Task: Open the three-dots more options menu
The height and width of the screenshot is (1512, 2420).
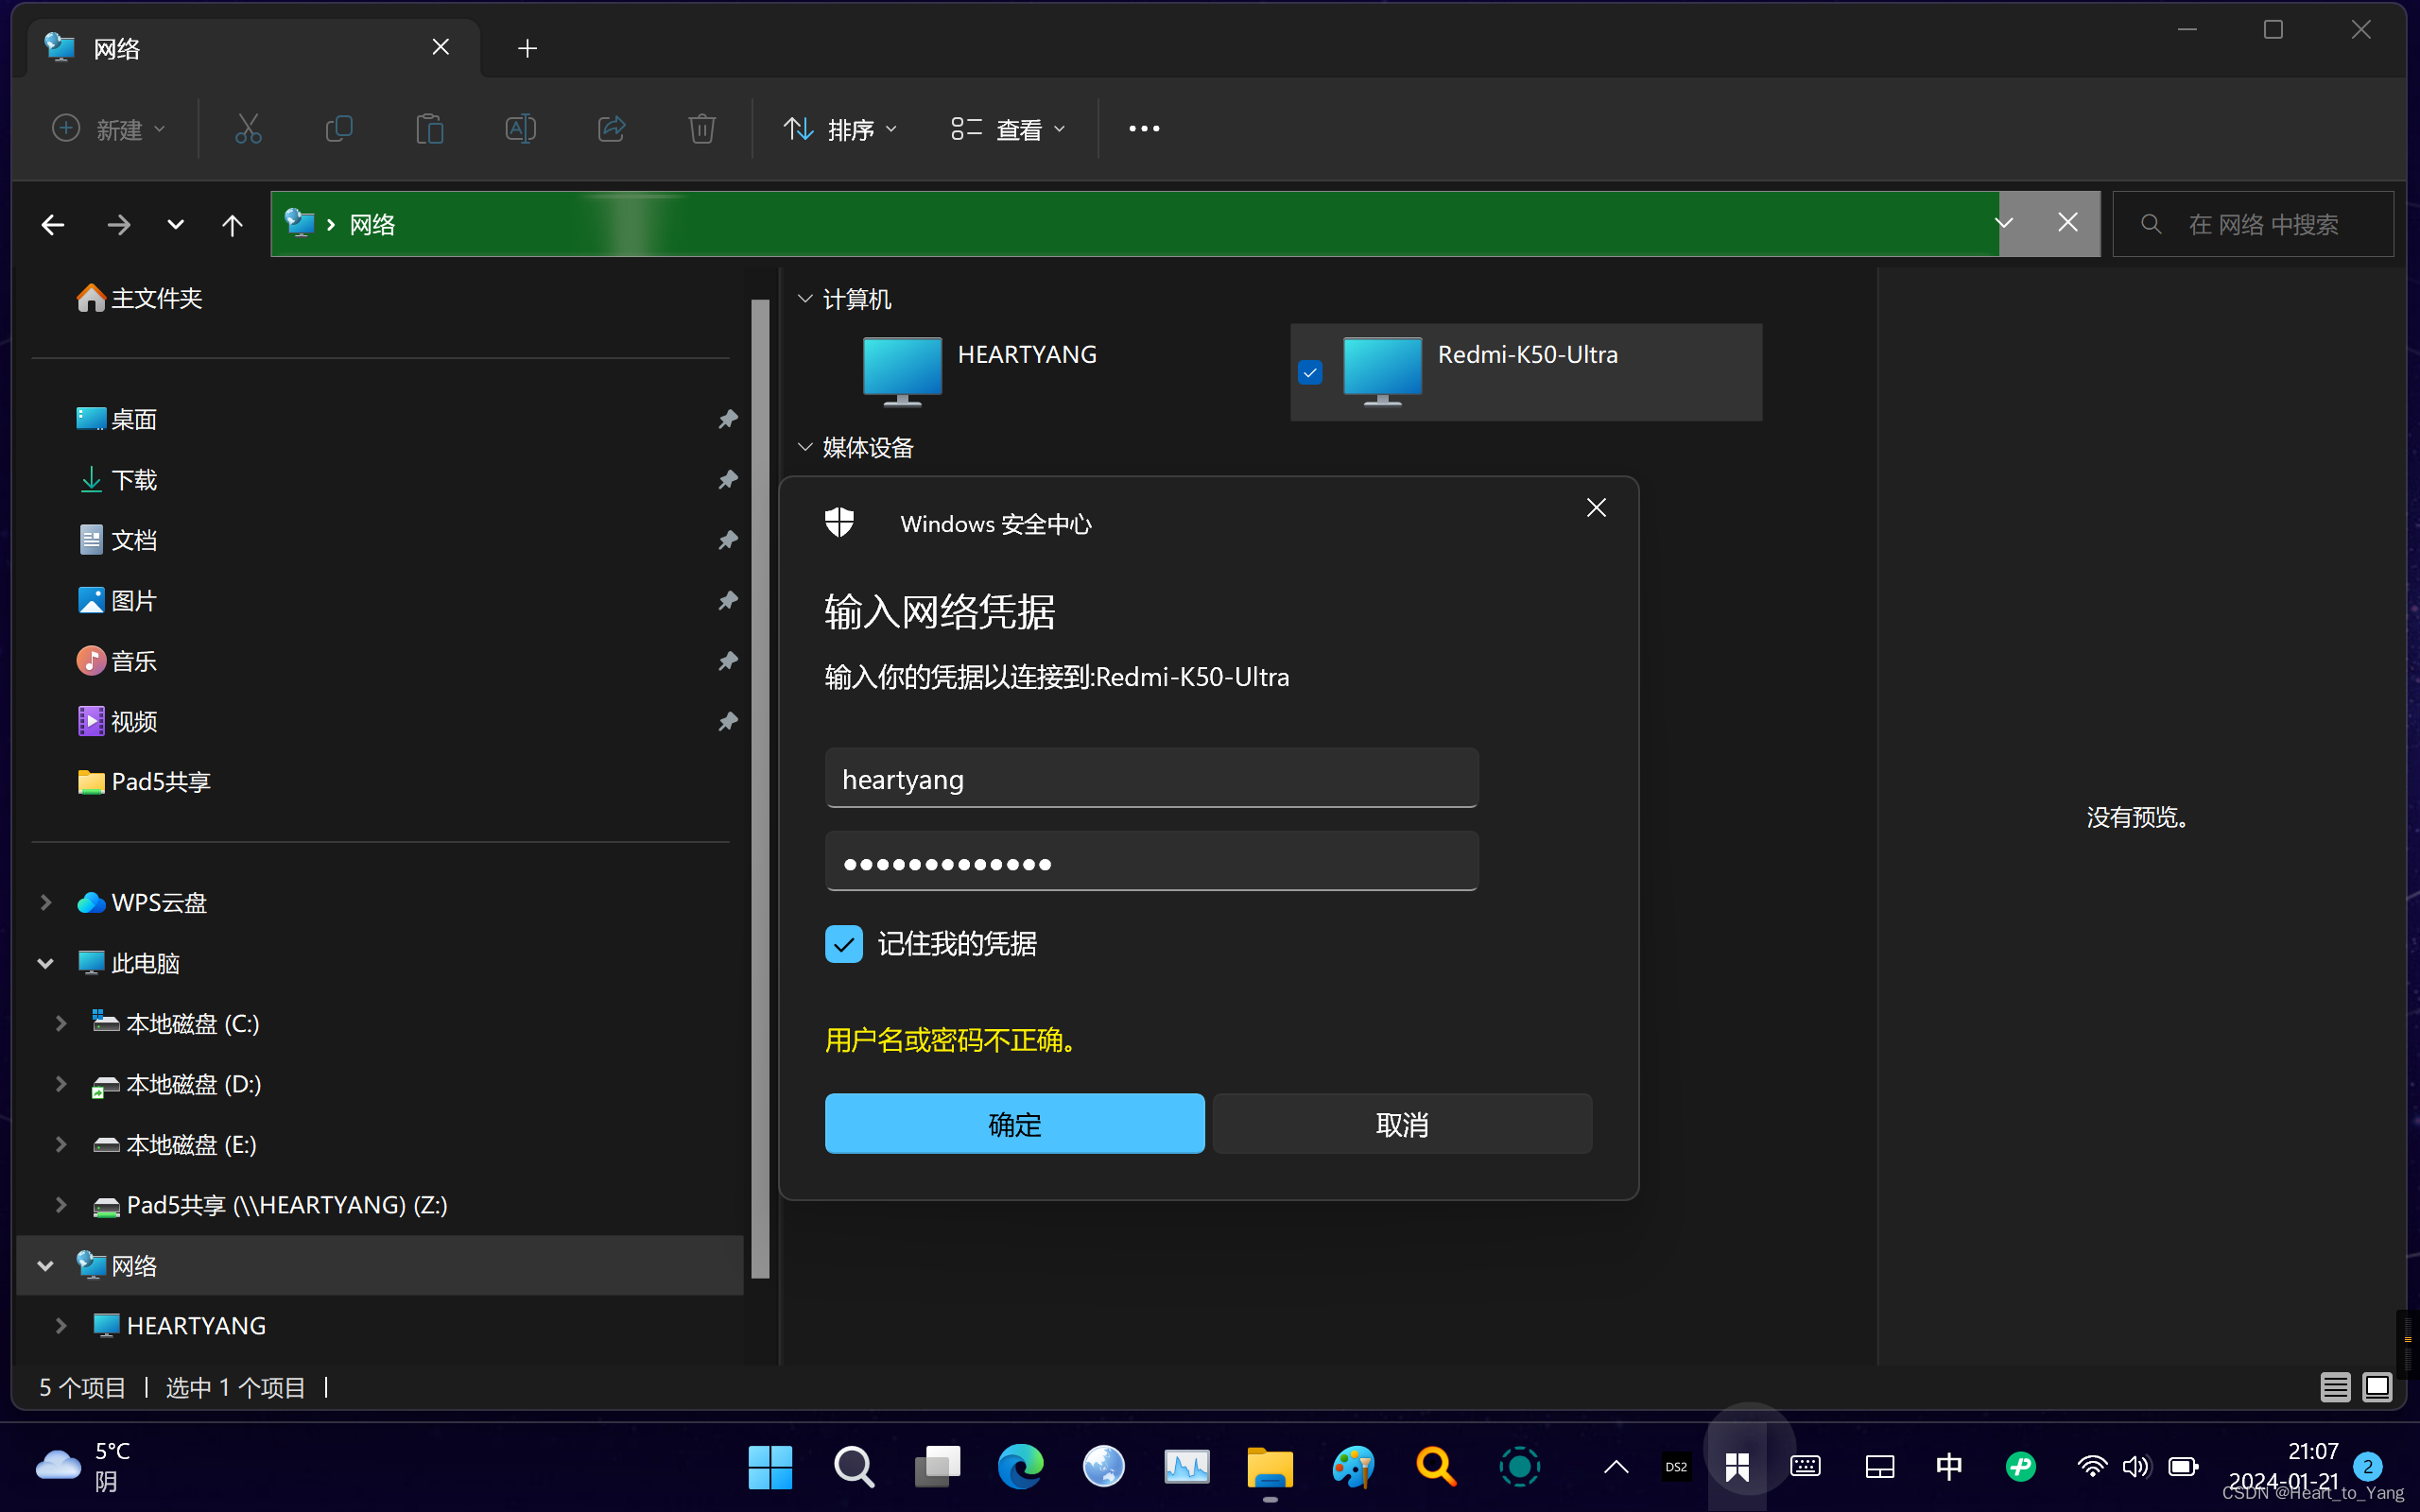Action: point(1144,129)
